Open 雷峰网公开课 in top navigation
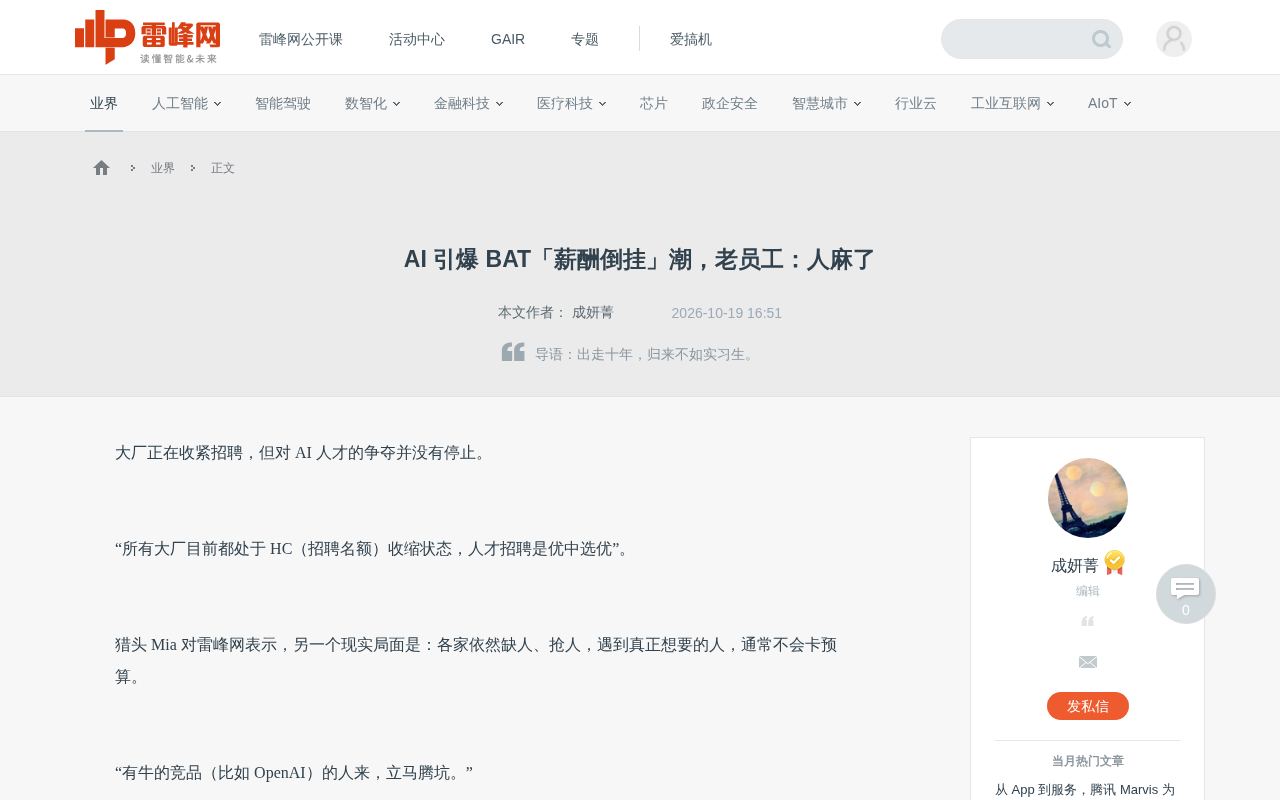The width and height of the screenshot is (1280, 800). pyautogui.click(x=301, y=39)
